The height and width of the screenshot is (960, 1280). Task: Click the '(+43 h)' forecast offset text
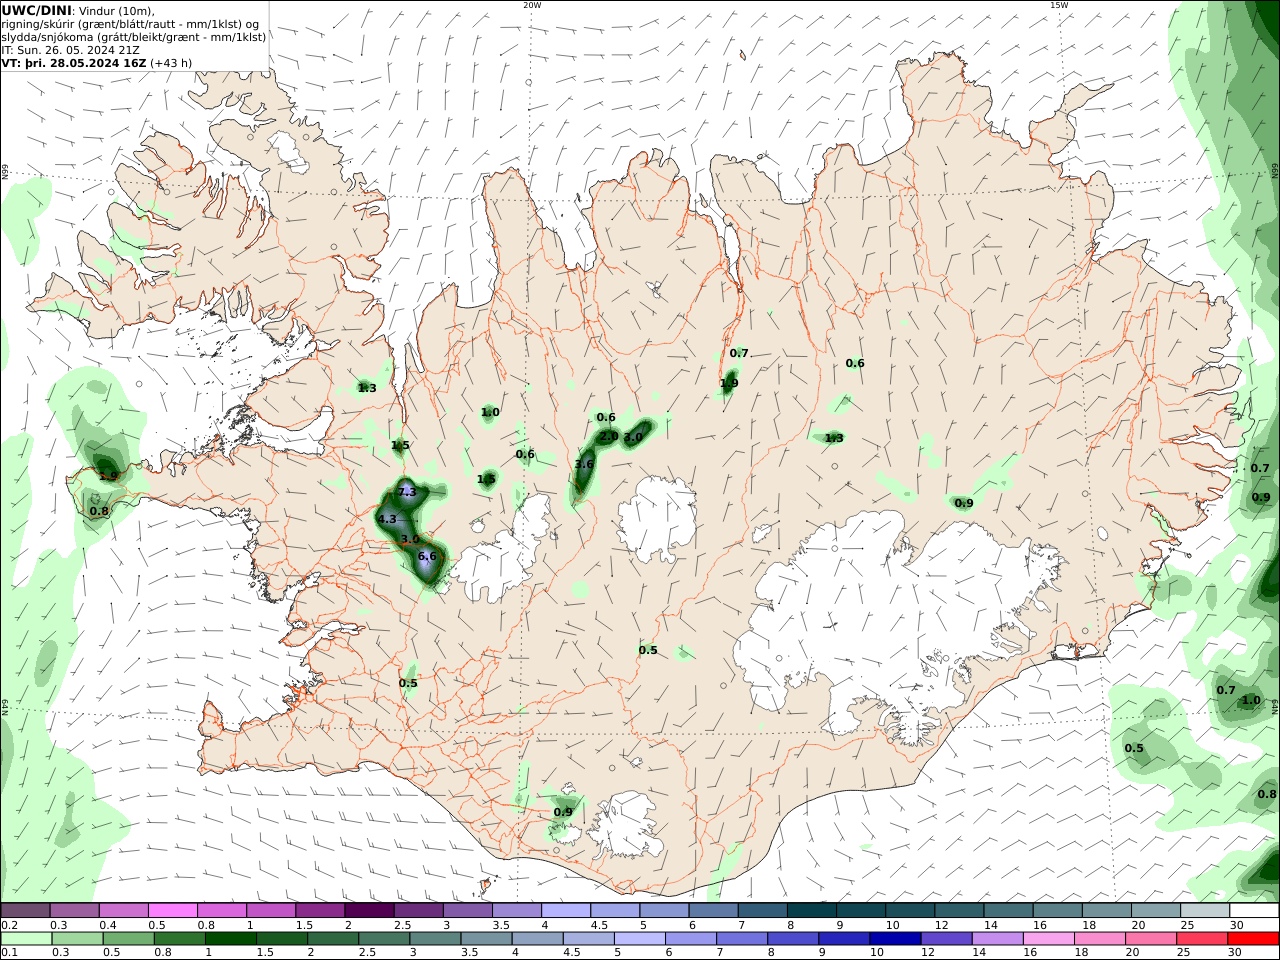point(172,63)
